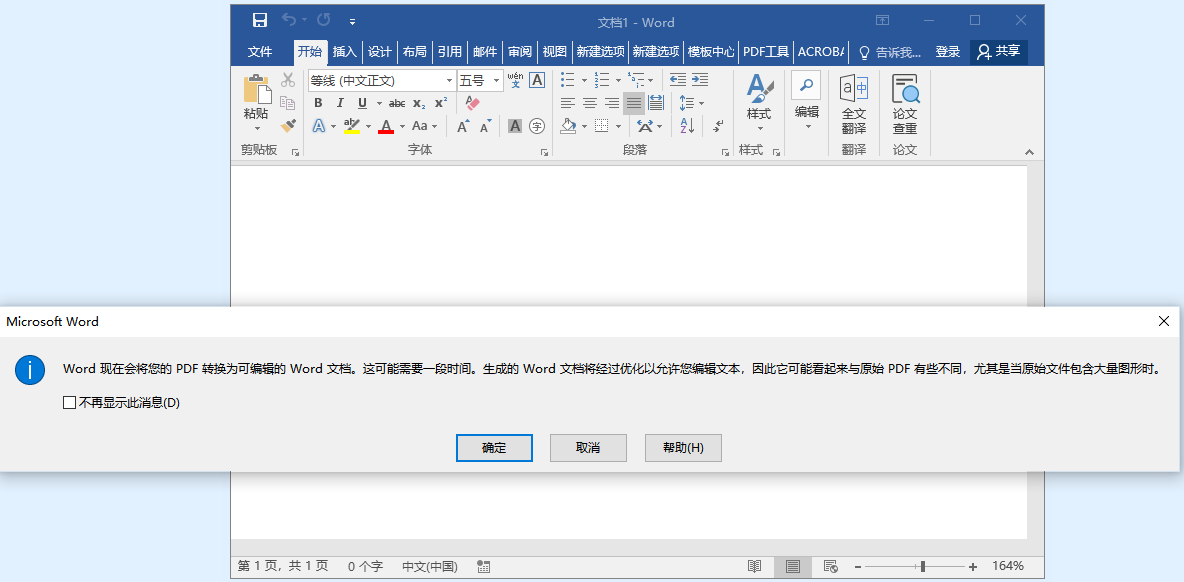Click the zoom slider handle
This screenshot has height=582, width=1184.
point(922,566)
